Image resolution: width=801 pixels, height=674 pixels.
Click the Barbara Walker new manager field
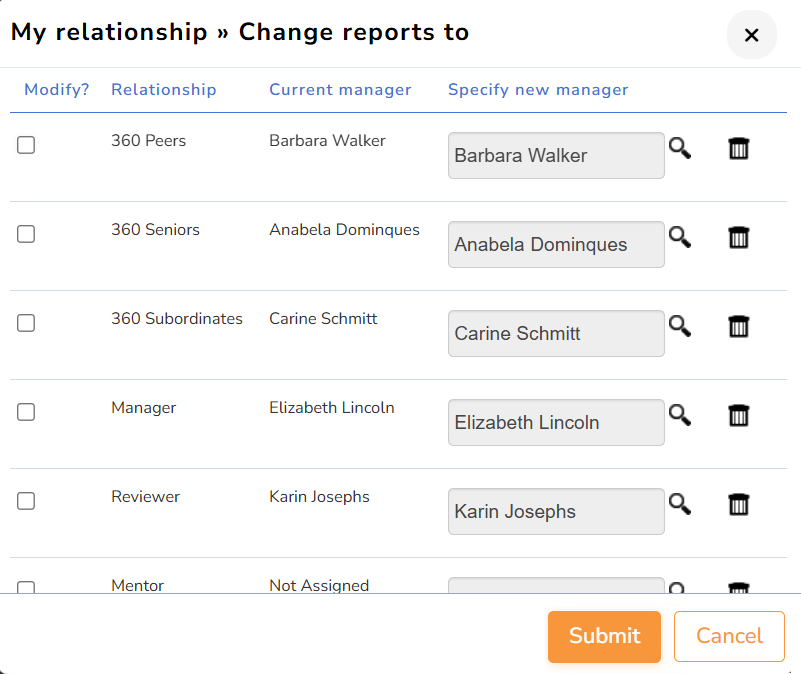556,156
